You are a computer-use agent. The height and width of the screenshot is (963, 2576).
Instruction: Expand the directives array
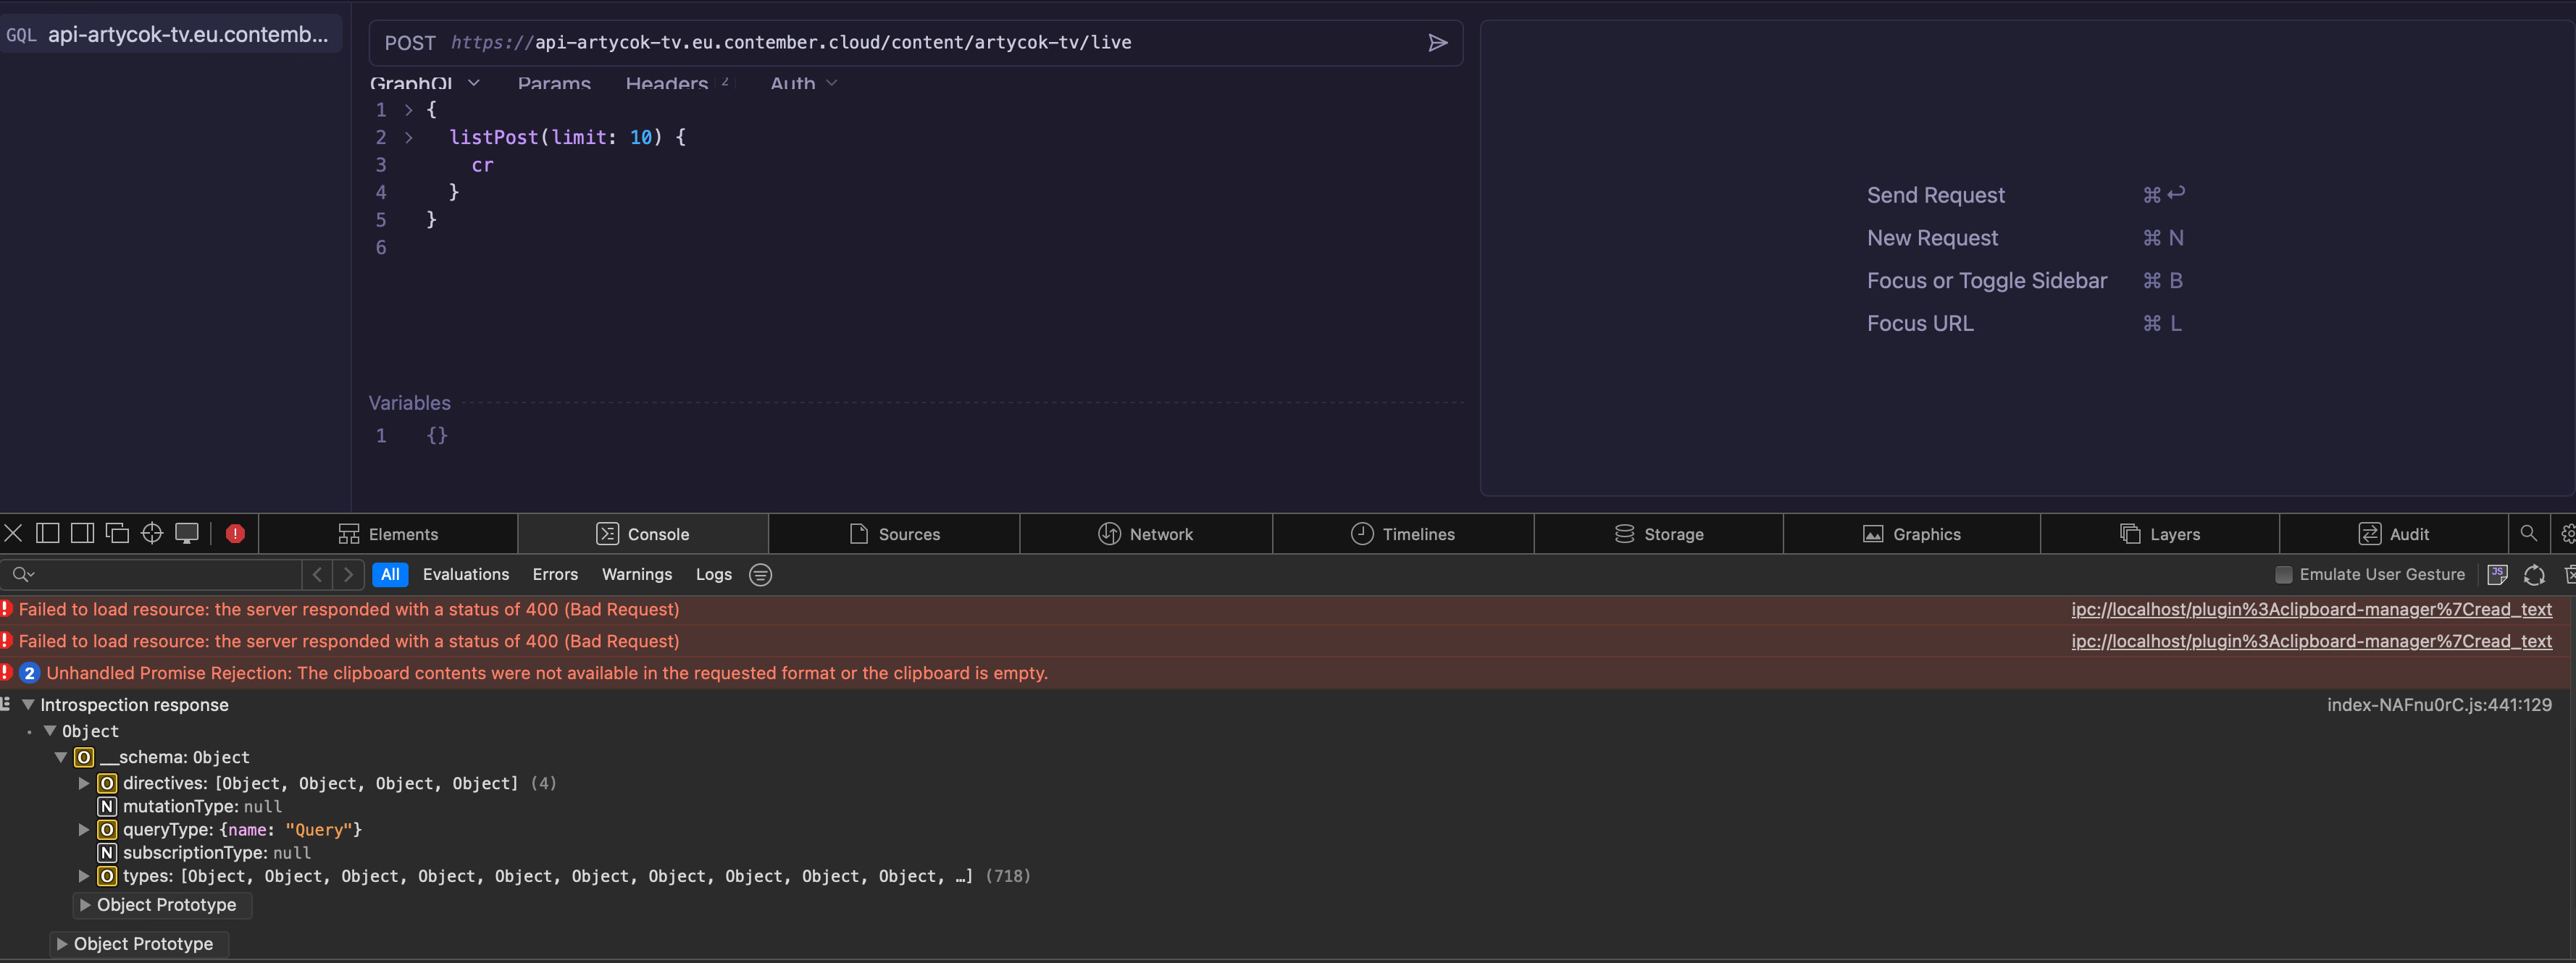pos(84,783)
